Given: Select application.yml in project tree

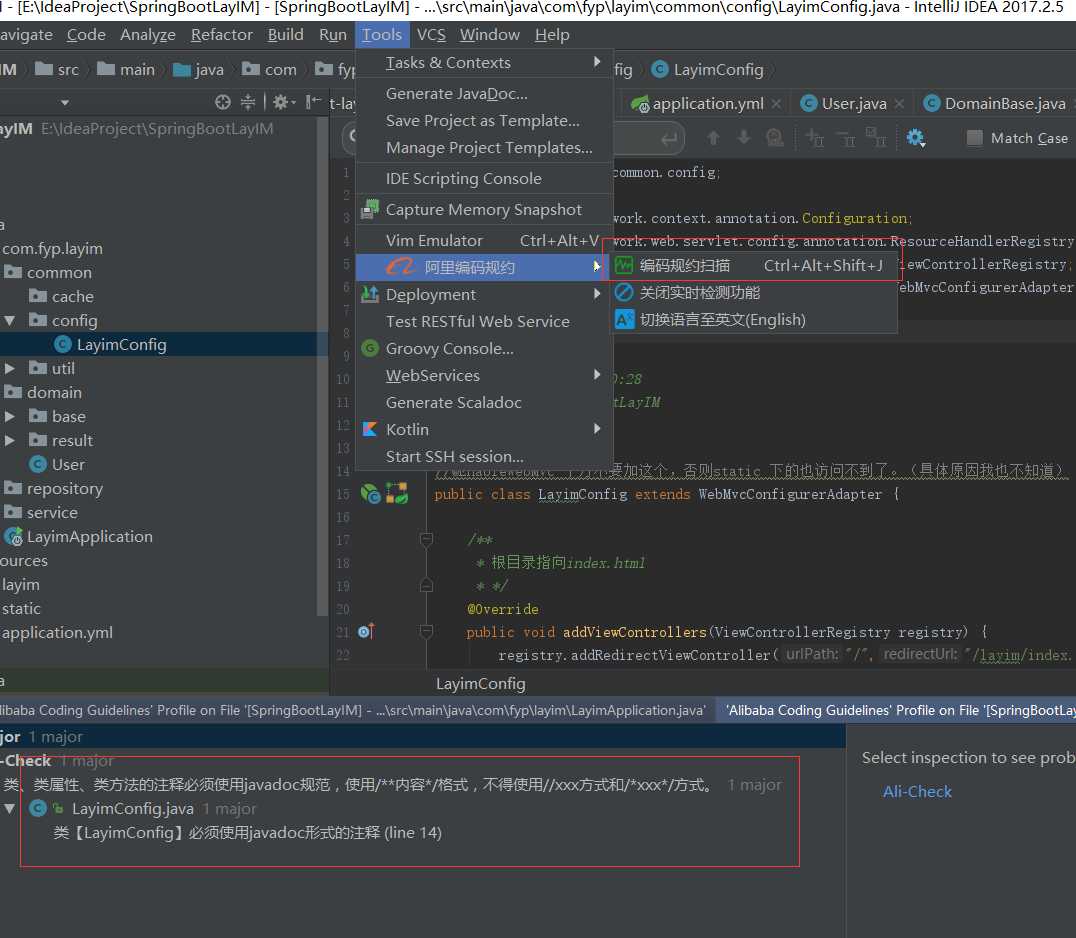Looking at the screenshot, I should pos(56,633).
